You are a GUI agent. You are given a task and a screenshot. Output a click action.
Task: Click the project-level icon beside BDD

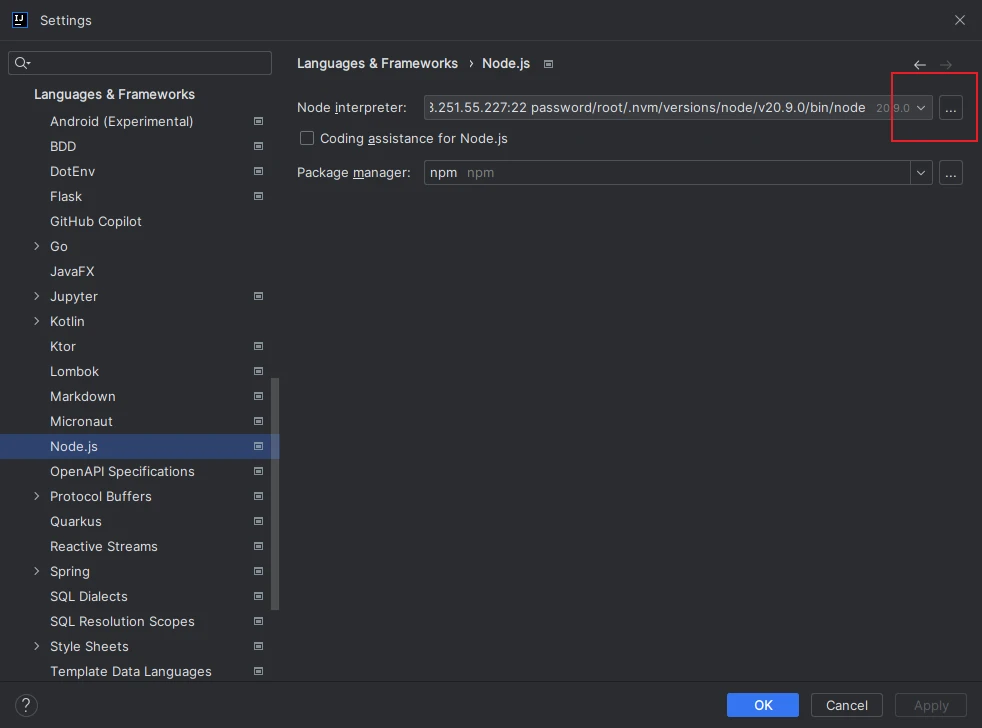(x=258, y=146)
